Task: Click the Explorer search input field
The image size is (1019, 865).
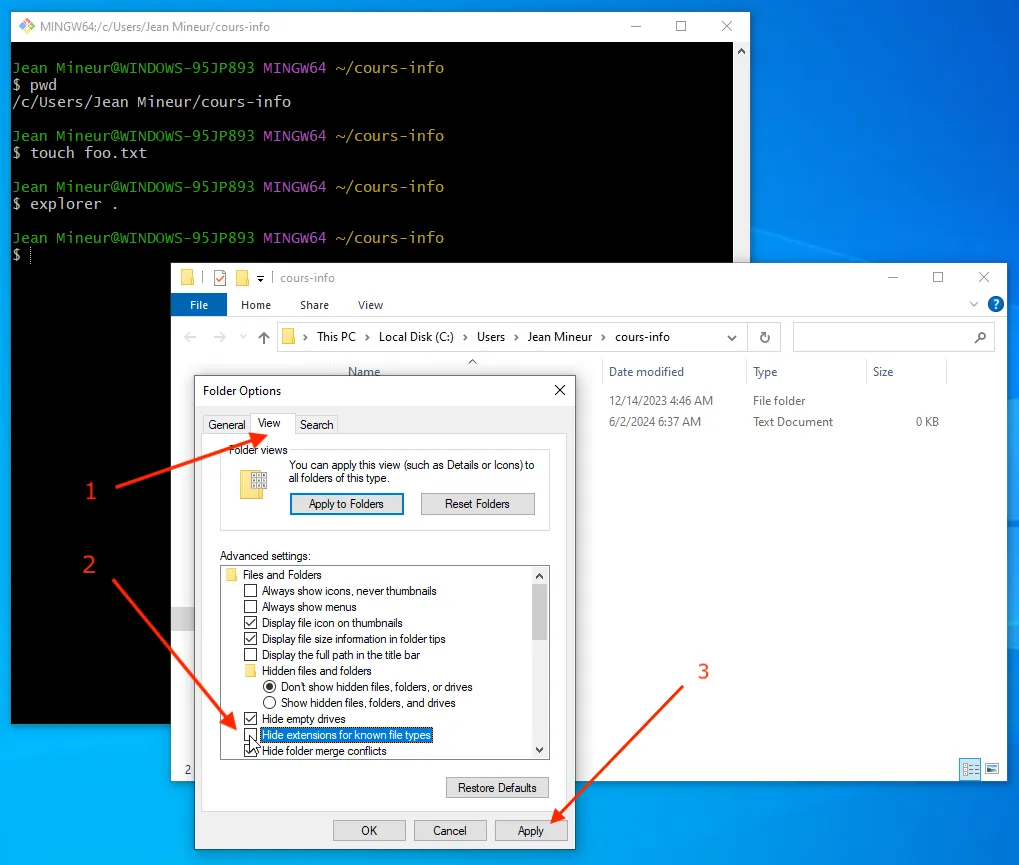Action: click(x=880, y=338)
